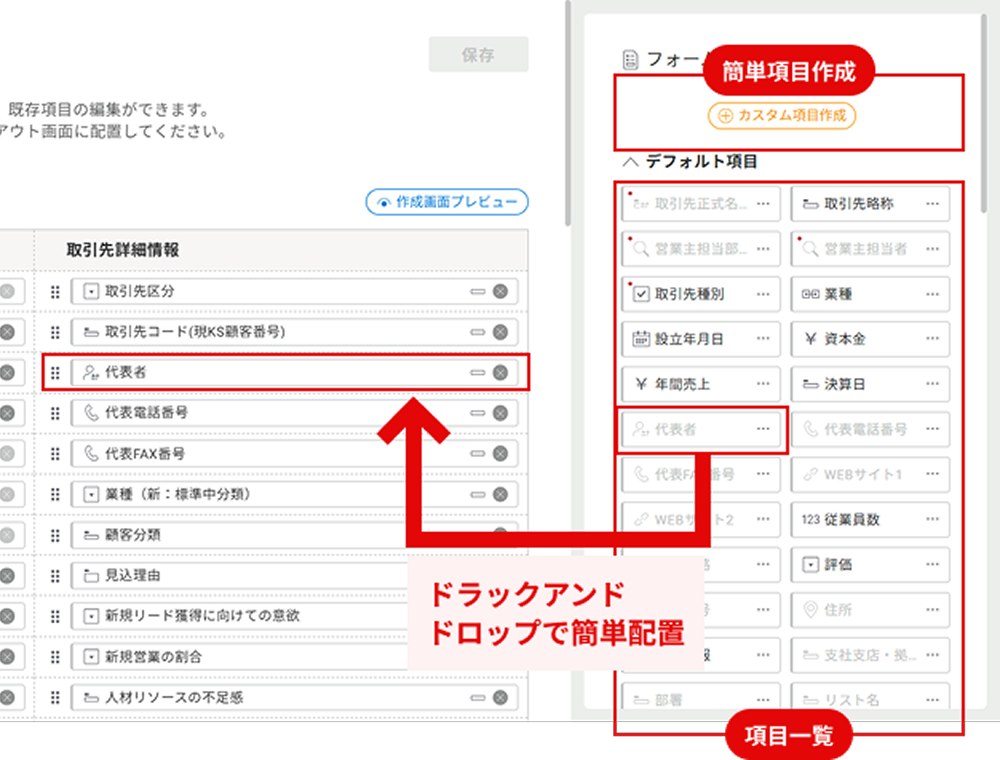Click カスタム項目作成 button

pos(782,115)
